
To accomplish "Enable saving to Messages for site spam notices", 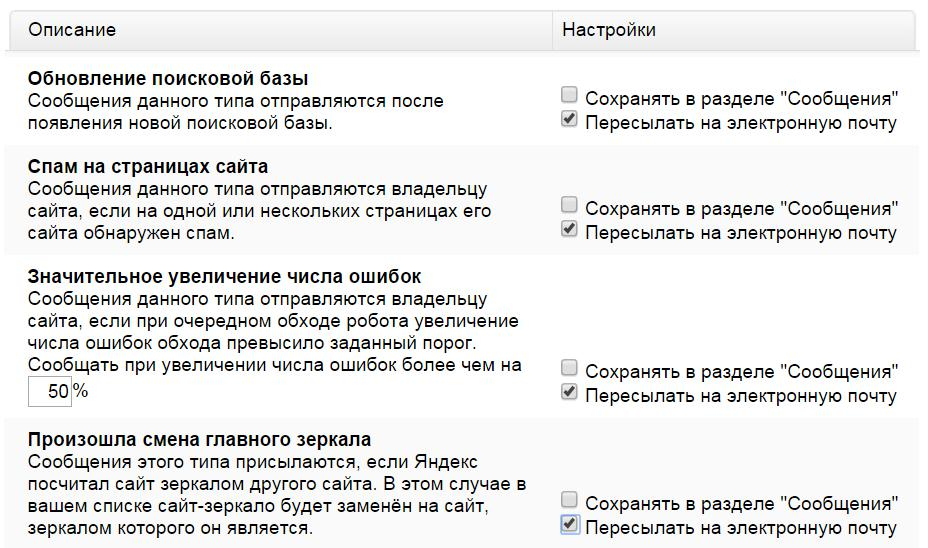I will [x=569, y=204].
